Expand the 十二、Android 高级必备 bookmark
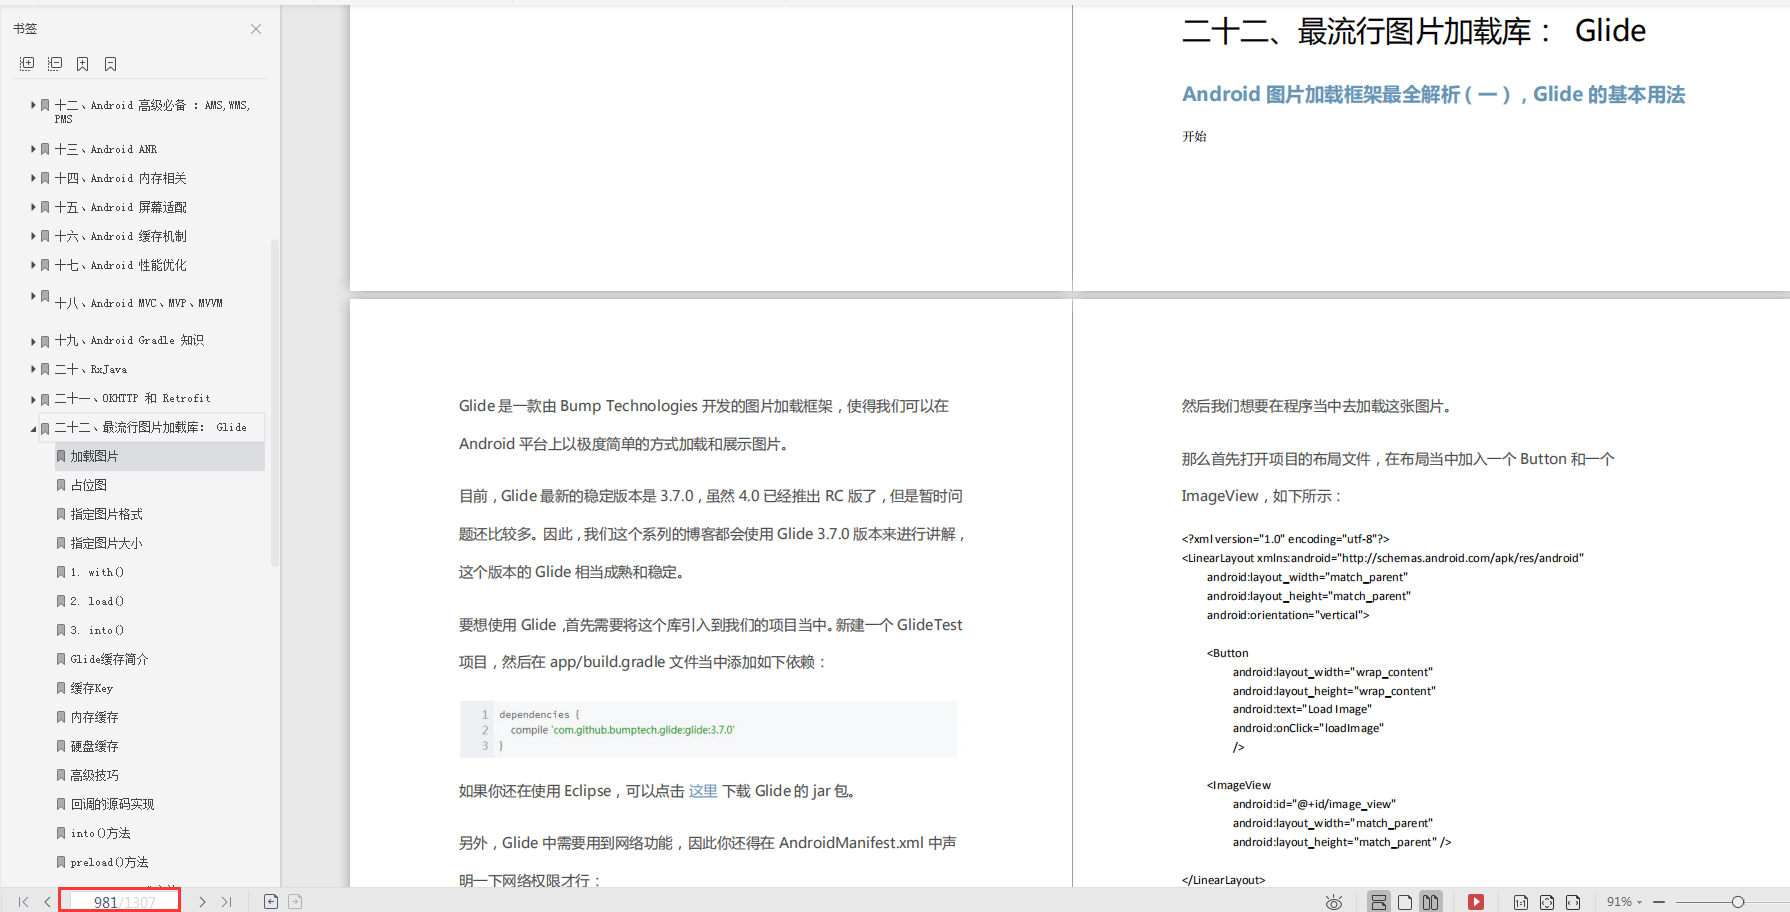1790x912 pixels. (33, 105)
